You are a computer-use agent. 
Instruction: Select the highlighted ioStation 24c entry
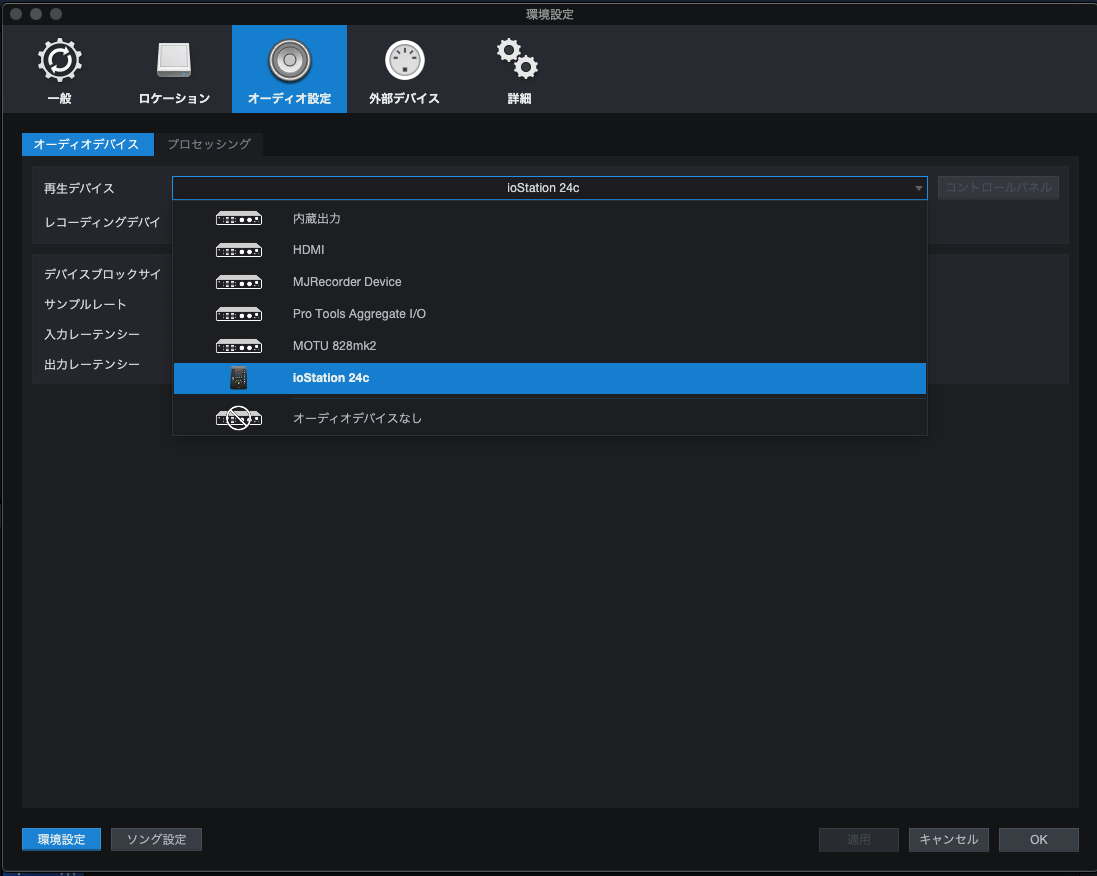pyautogui.click(x=550, y=379)
